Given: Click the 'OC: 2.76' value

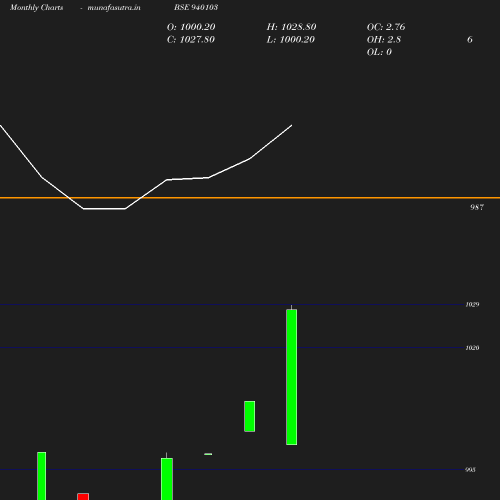Looking at the screenshot, I should click(x=386, y=27).
